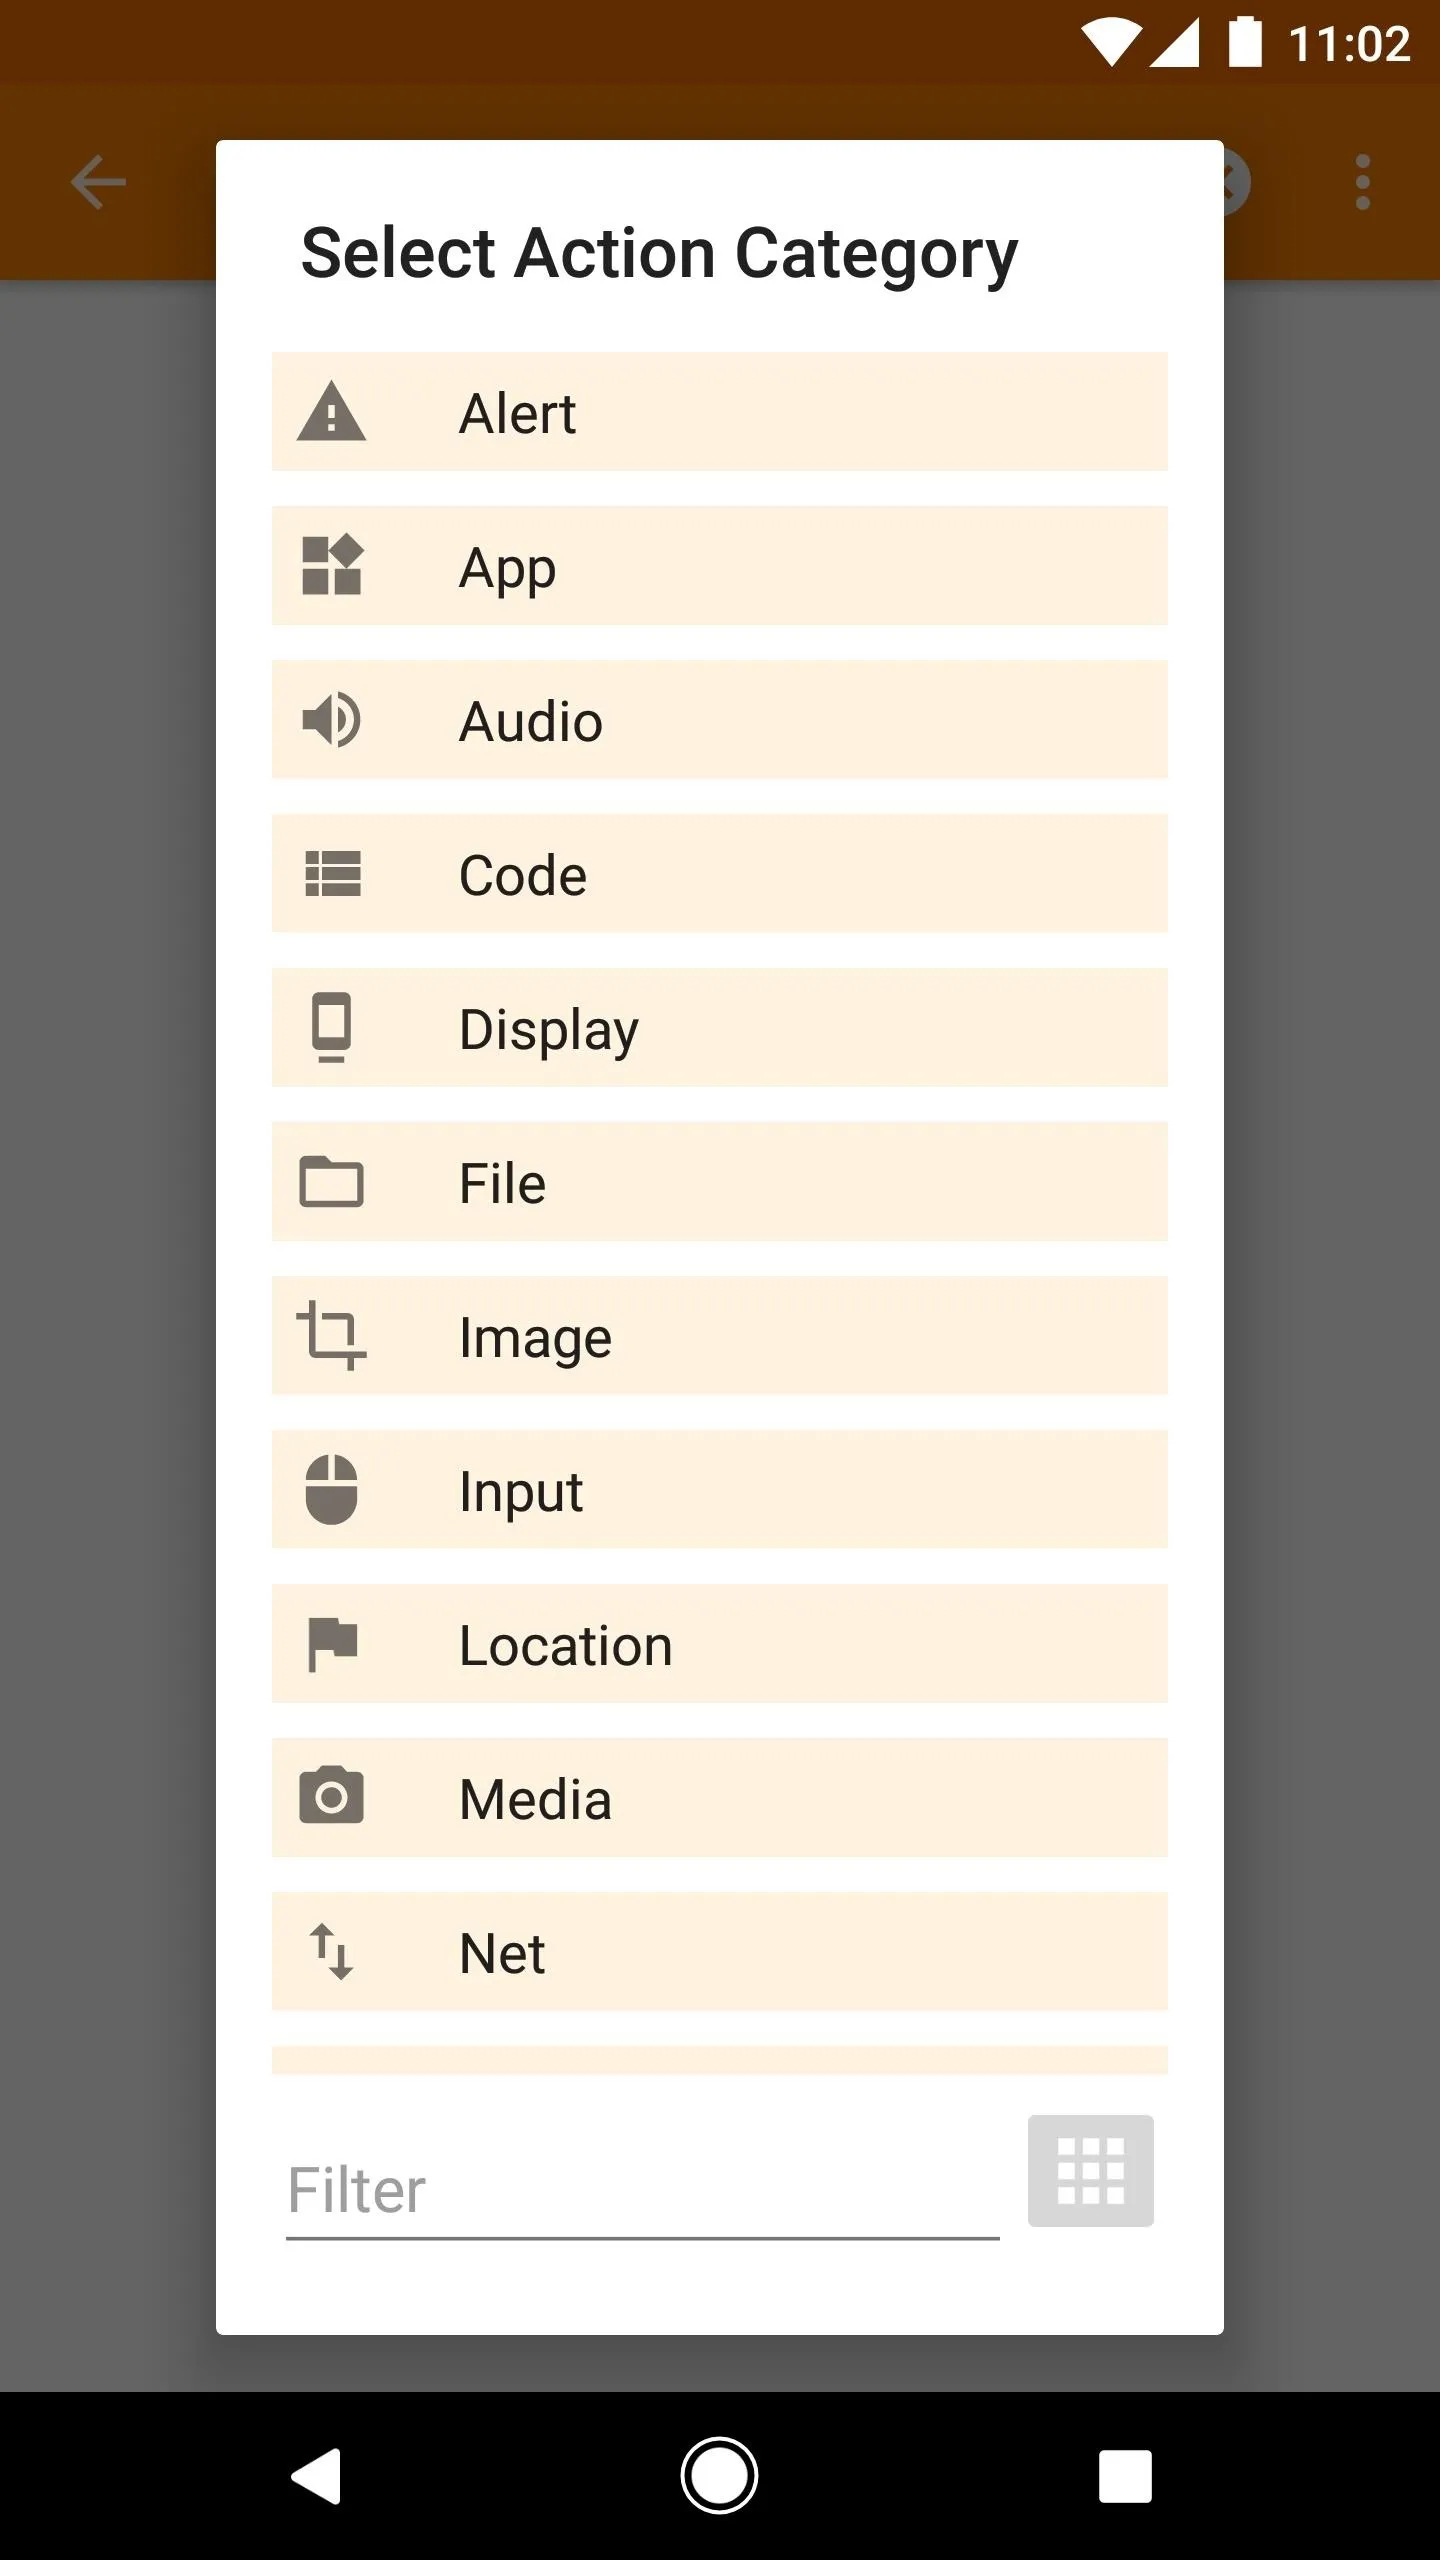Select the Input mouse icon
This screenshot has height=2560, width=1440.
331,1489
